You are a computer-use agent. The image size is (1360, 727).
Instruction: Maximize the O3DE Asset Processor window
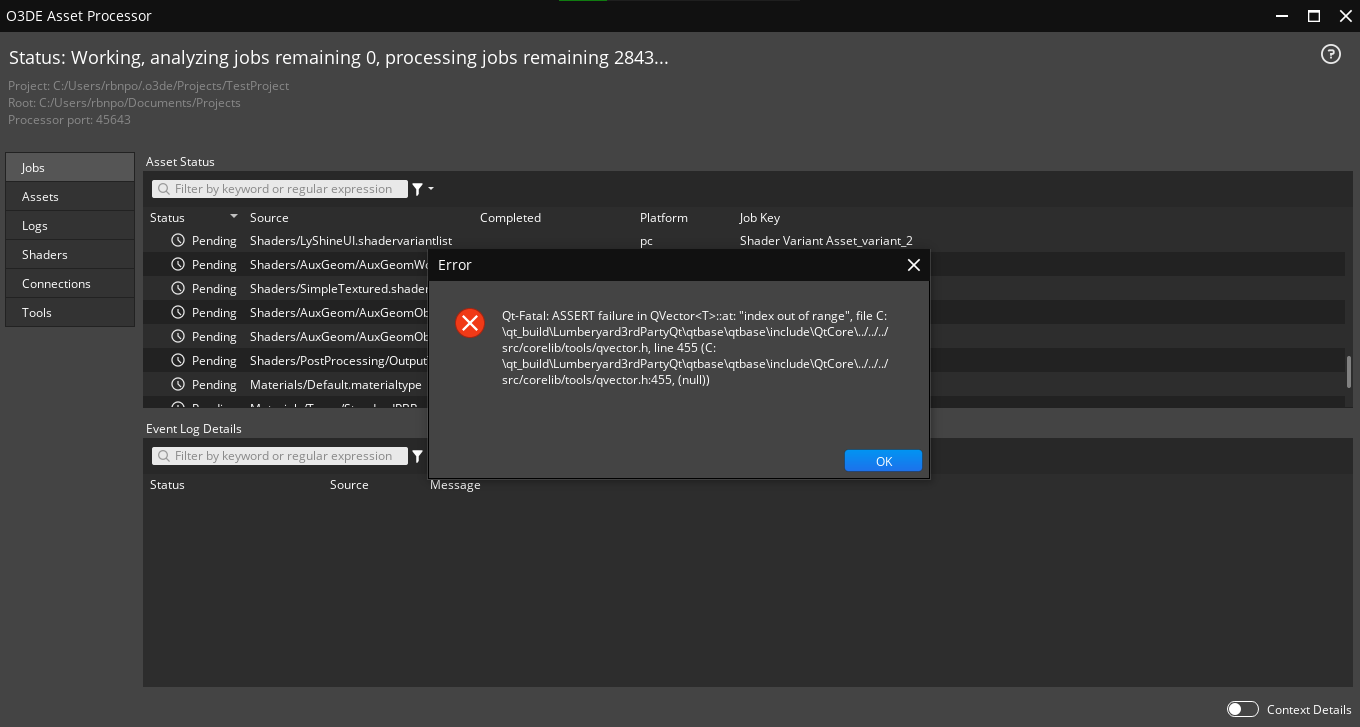[1314, 15]
